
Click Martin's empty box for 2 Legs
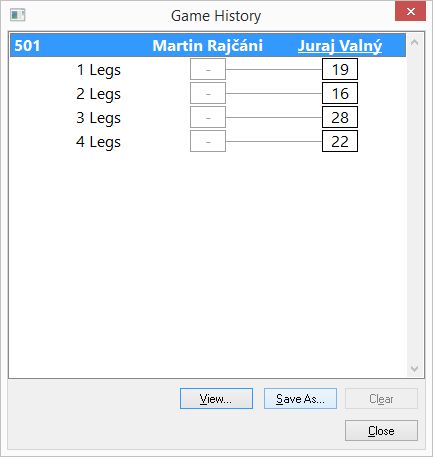tap(208, 93)
